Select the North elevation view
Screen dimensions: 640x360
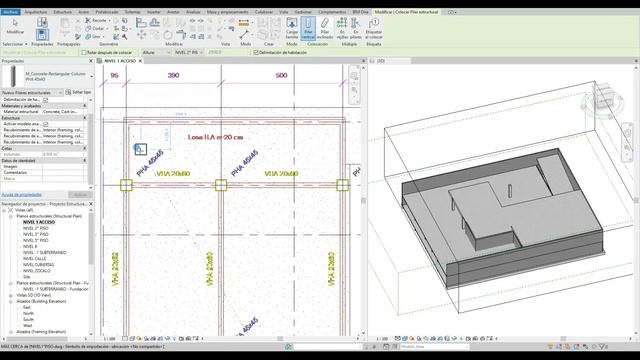28,313
